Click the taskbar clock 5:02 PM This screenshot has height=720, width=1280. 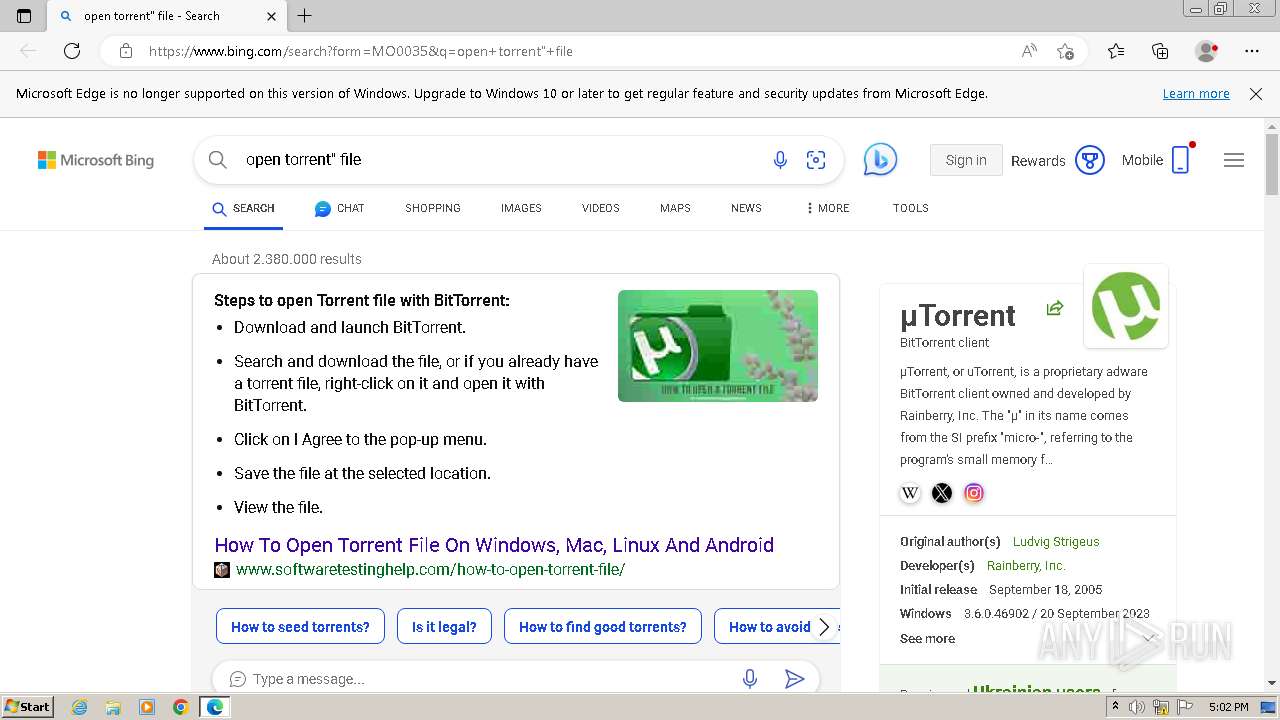[1228, 707]
